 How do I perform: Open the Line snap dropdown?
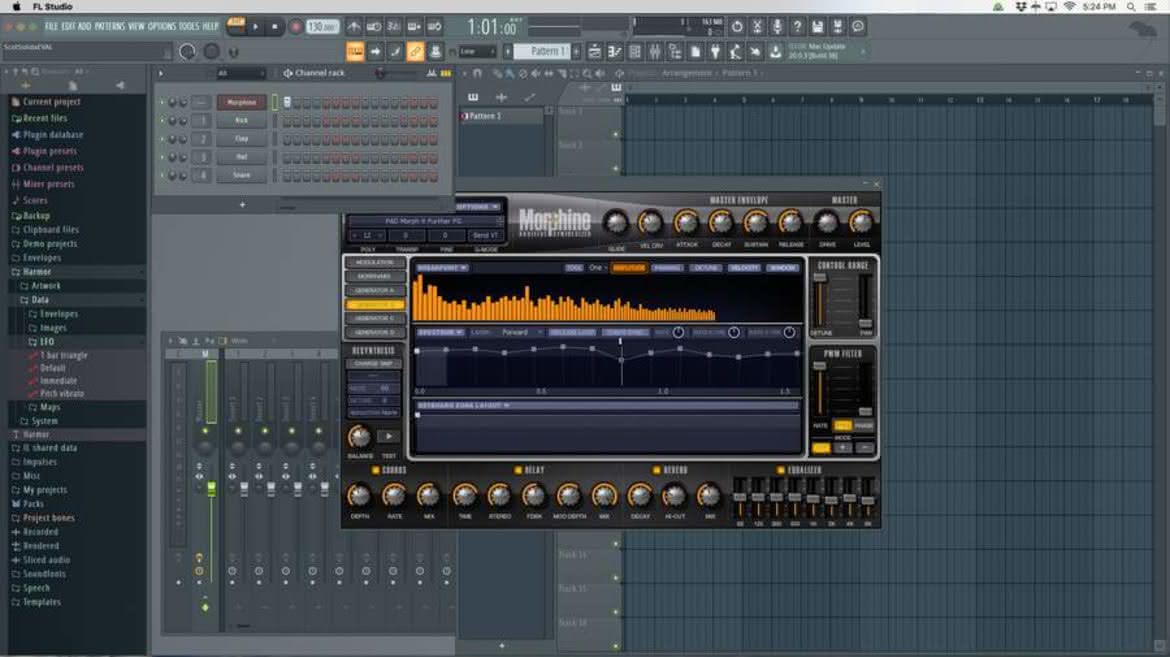[x=476, y=52]
